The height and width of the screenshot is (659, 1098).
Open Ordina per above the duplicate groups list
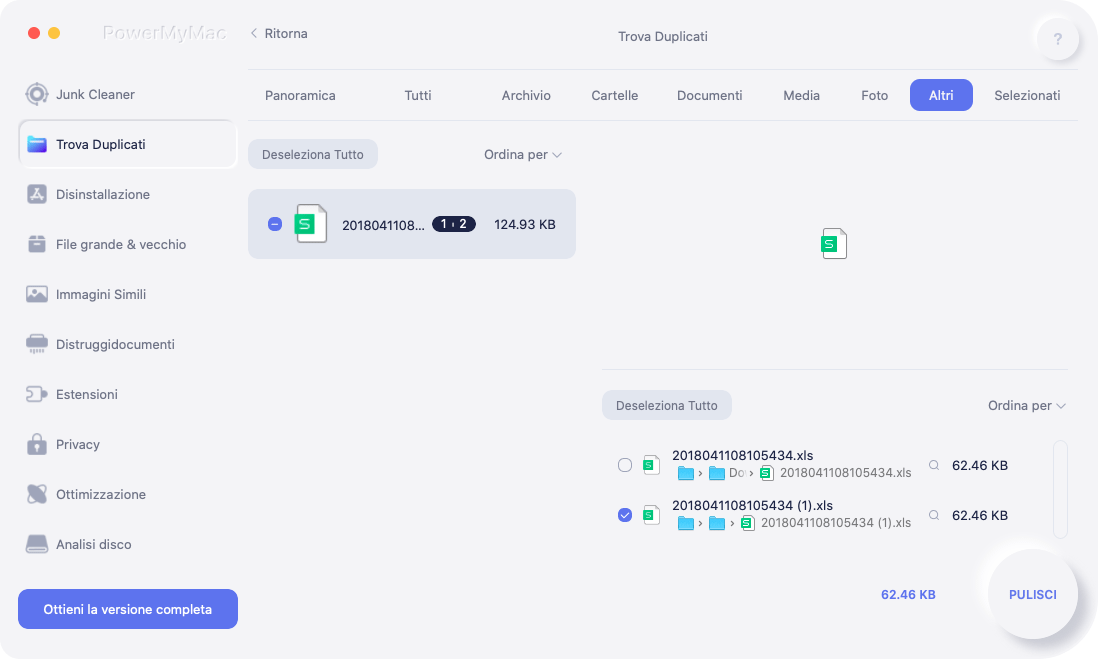point(522,155)
